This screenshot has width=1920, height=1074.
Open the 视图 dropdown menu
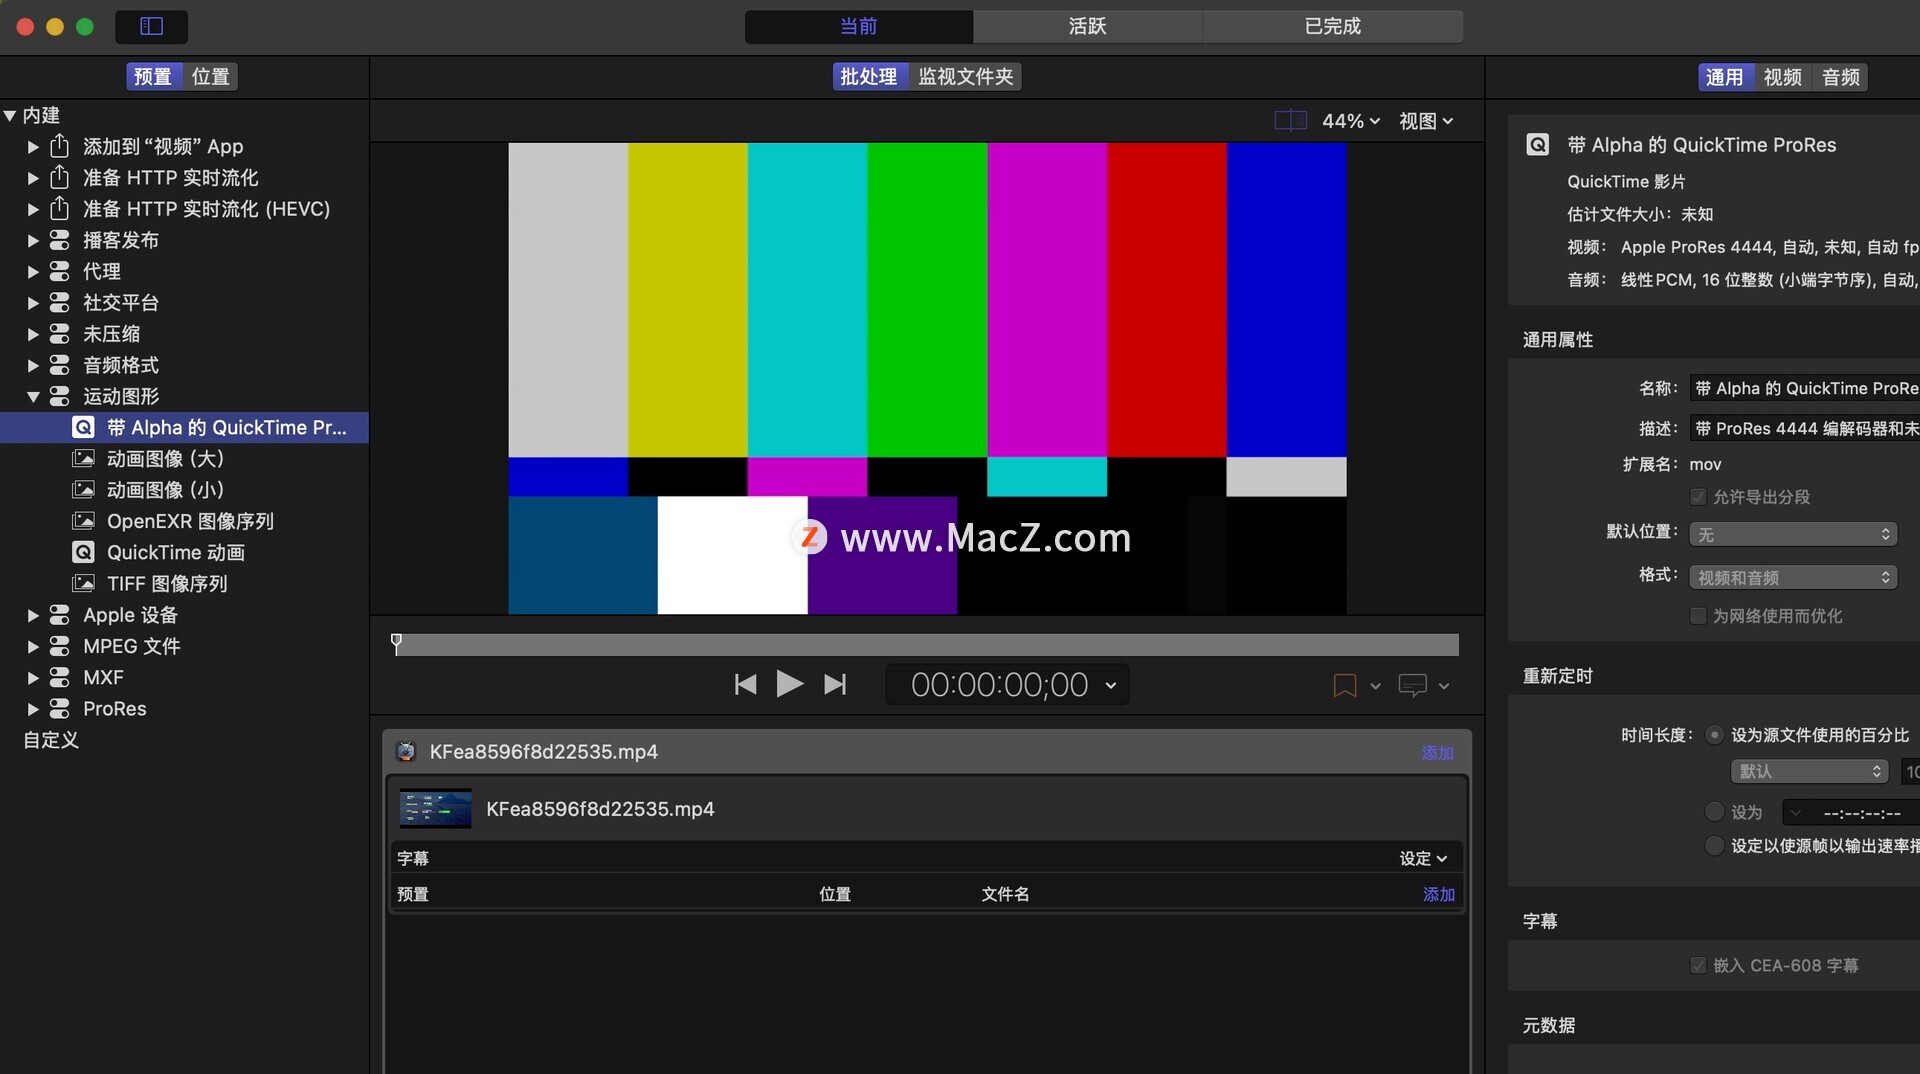(1426, 121)
